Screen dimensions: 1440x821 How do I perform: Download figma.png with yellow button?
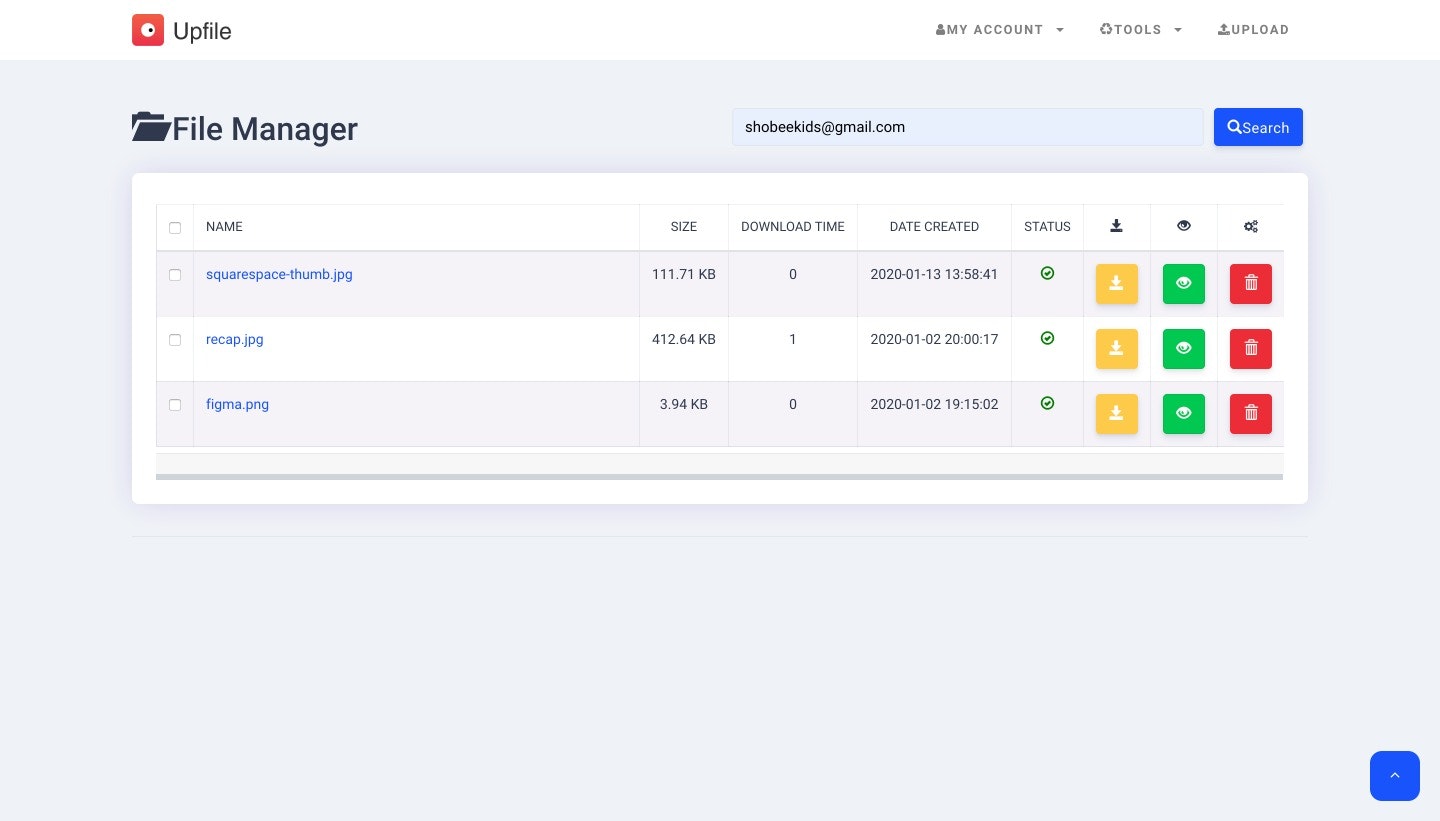click(1117, 414)
